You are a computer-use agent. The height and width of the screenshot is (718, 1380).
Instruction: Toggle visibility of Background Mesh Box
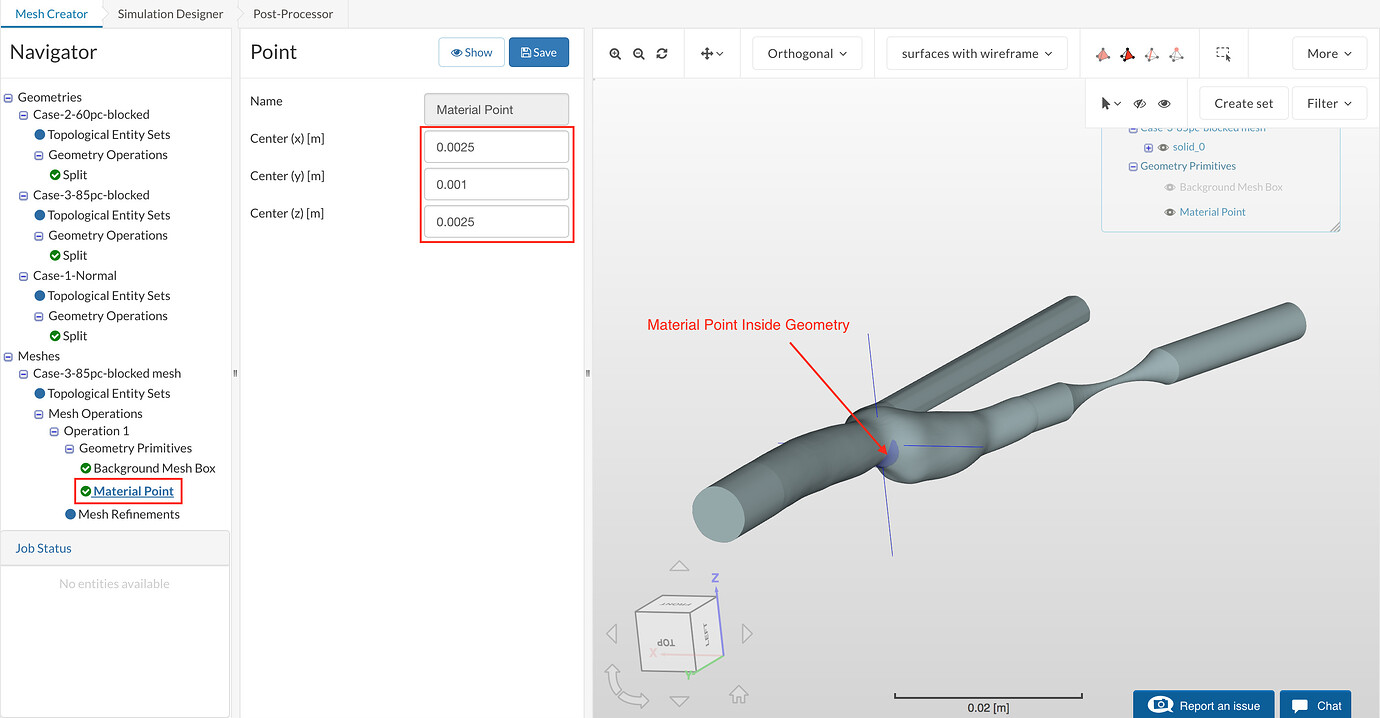1169,187
